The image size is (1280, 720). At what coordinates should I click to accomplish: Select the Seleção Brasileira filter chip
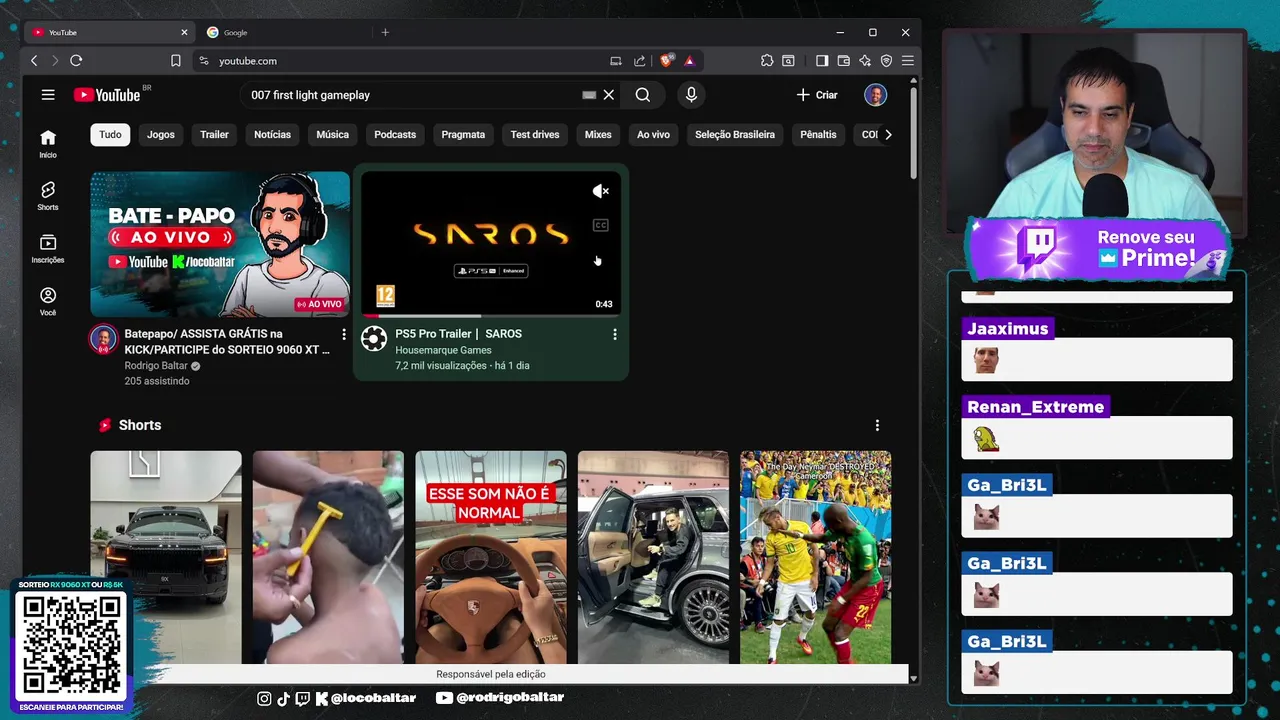735,134
